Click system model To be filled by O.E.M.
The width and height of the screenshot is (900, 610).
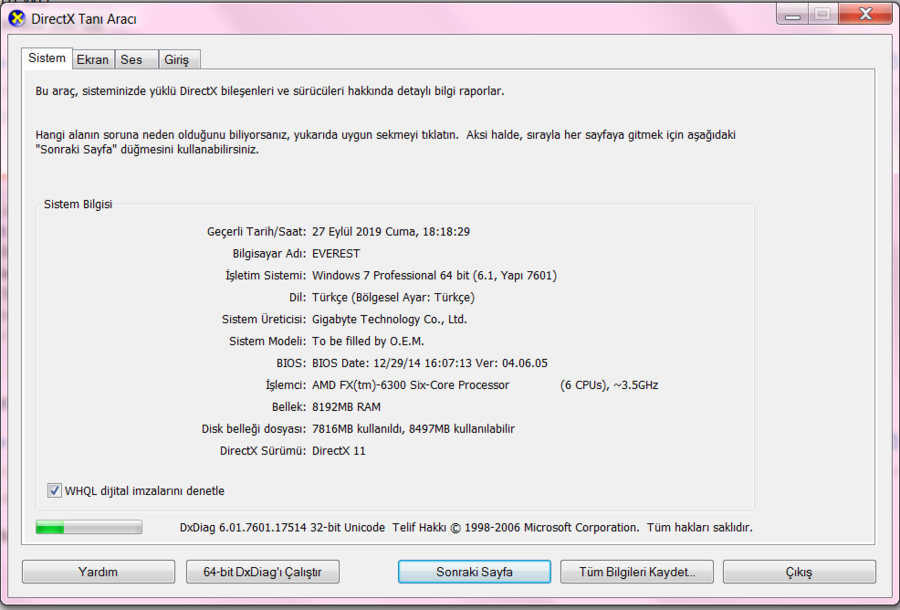coord(368,341)
